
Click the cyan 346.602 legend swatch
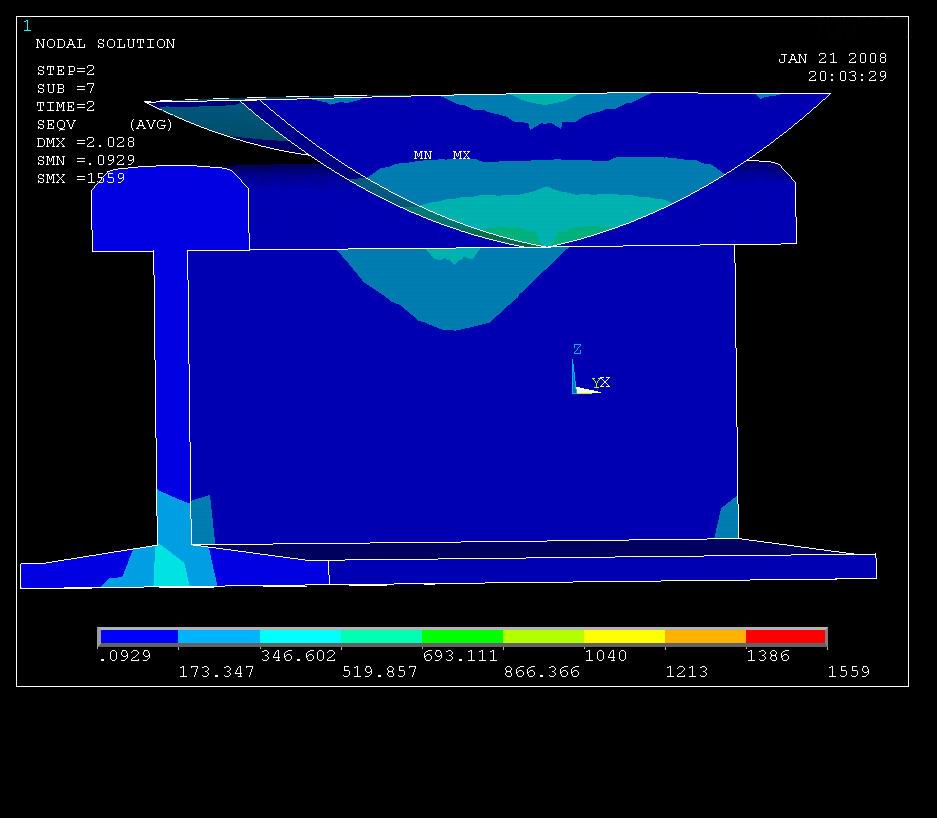[301, 636]
